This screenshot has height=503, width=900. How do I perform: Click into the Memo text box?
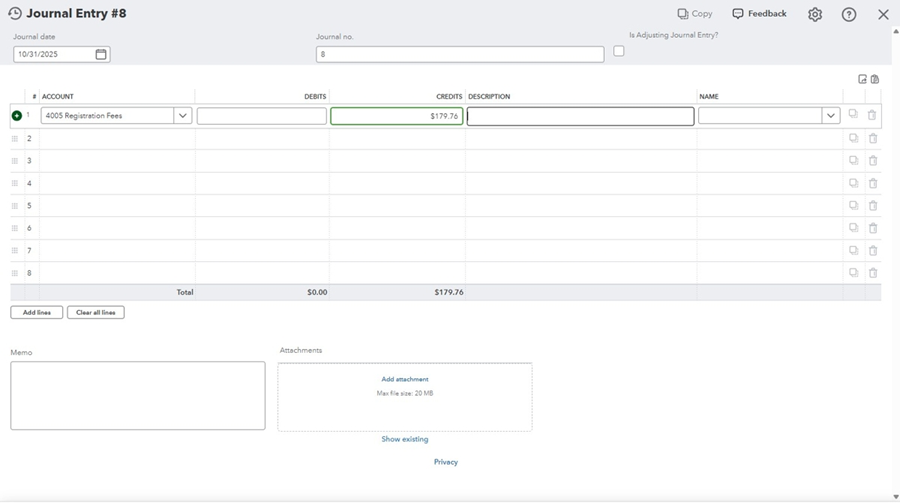(138, 396)
